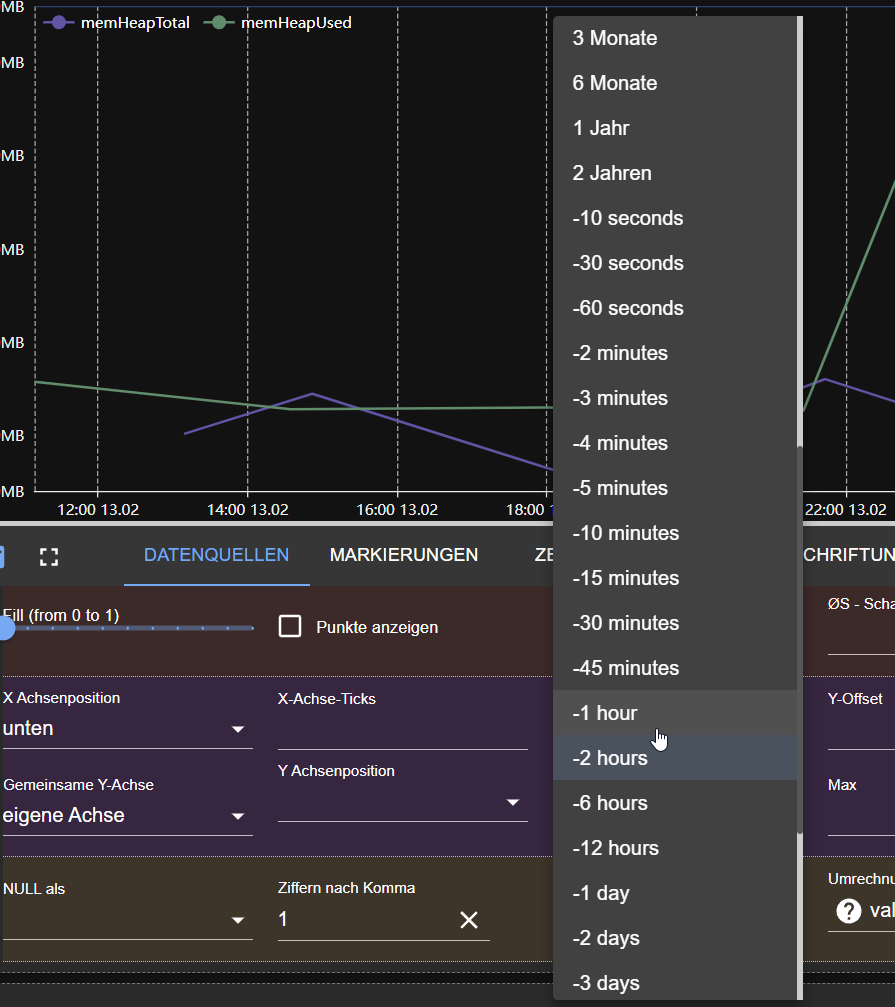Open the chart in fullscreen mode
This screenshot has height=1007, width=895.
tap(48, 557)
